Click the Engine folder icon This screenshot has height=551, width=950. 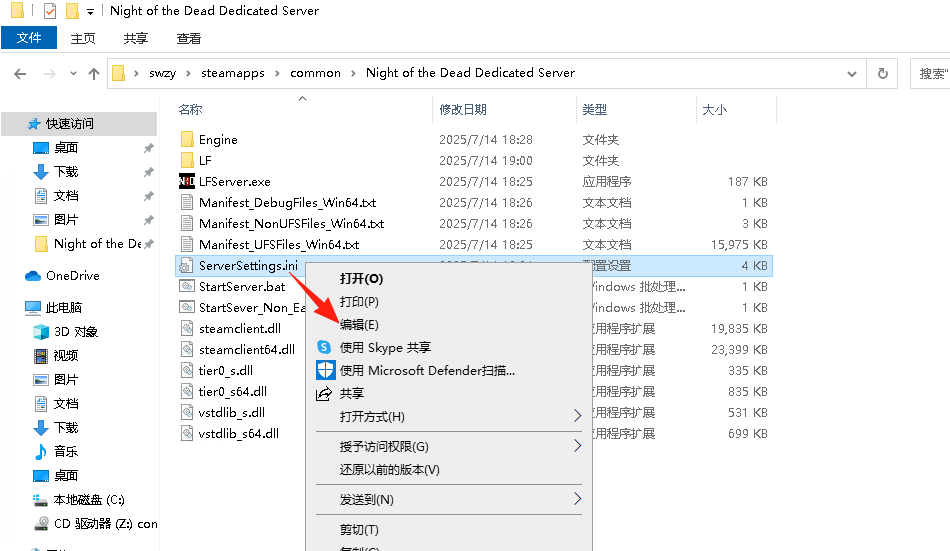click(187, 139)
